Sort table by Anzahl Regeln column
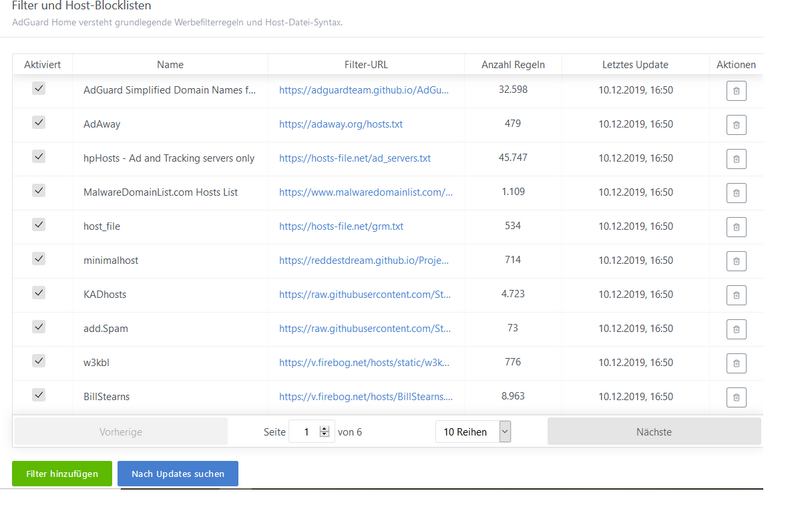 click(513, 65)
